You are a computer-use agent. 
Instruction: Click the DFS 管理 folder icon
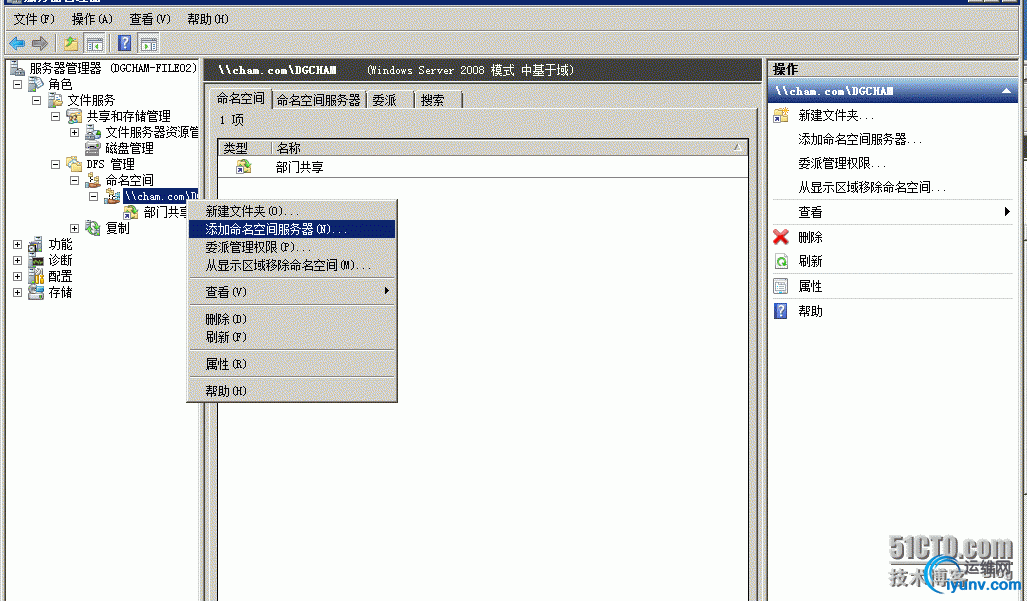(75, 164)
